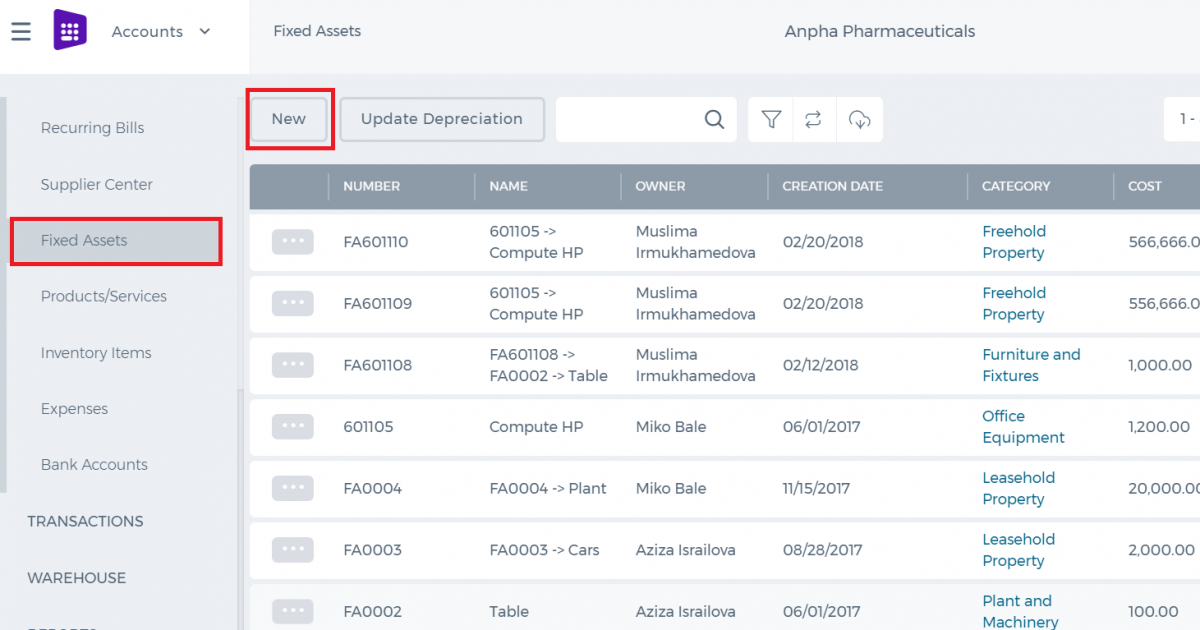Click cost value 1,000.00
This screenshot has height=630, width=1200.
point(1160,365)
